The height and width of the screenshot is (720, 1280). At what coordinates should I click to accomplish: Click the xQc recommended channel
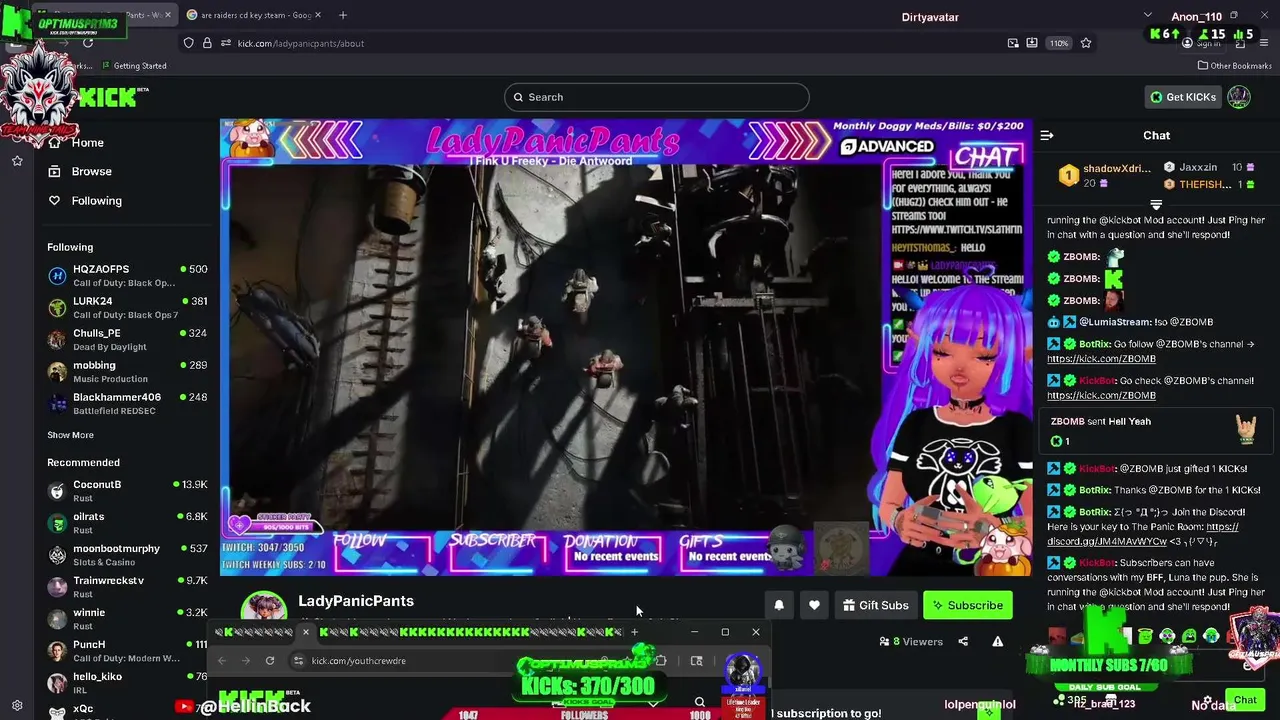click(127, 710)
